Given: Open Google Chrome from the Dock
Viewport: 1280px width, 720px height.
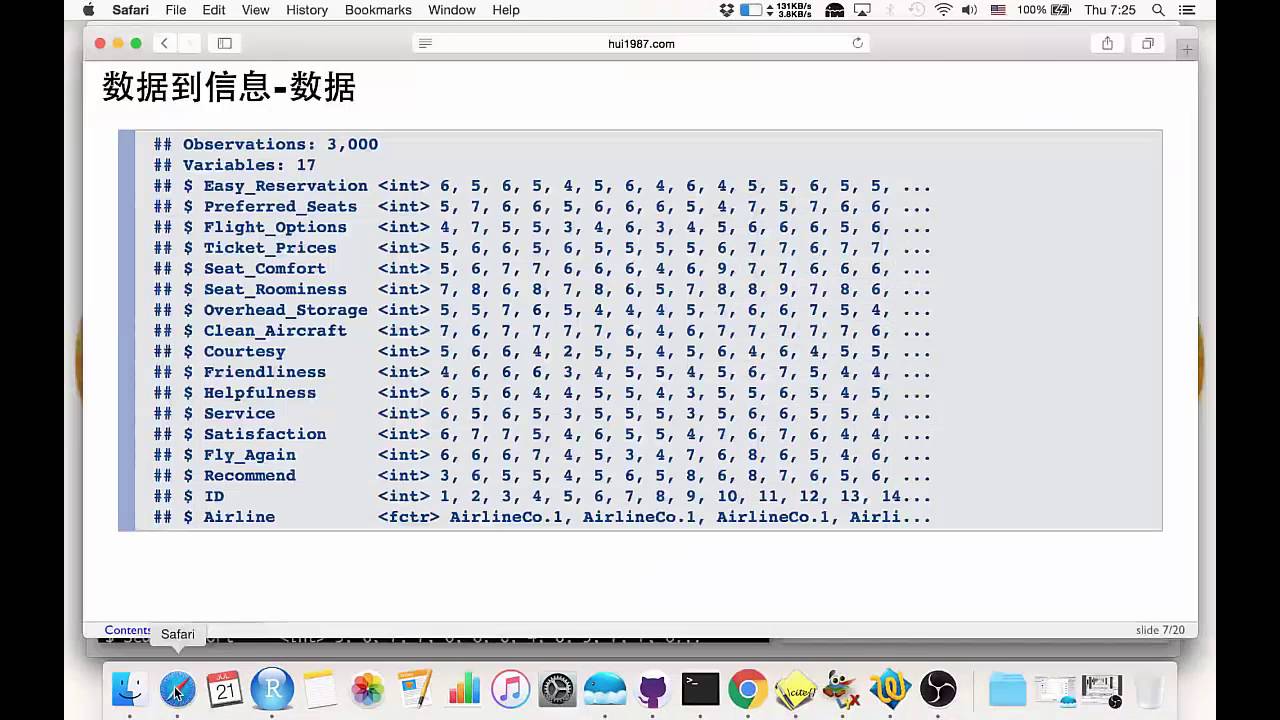Looking at the screenshot, I should [x=748, y=689].
